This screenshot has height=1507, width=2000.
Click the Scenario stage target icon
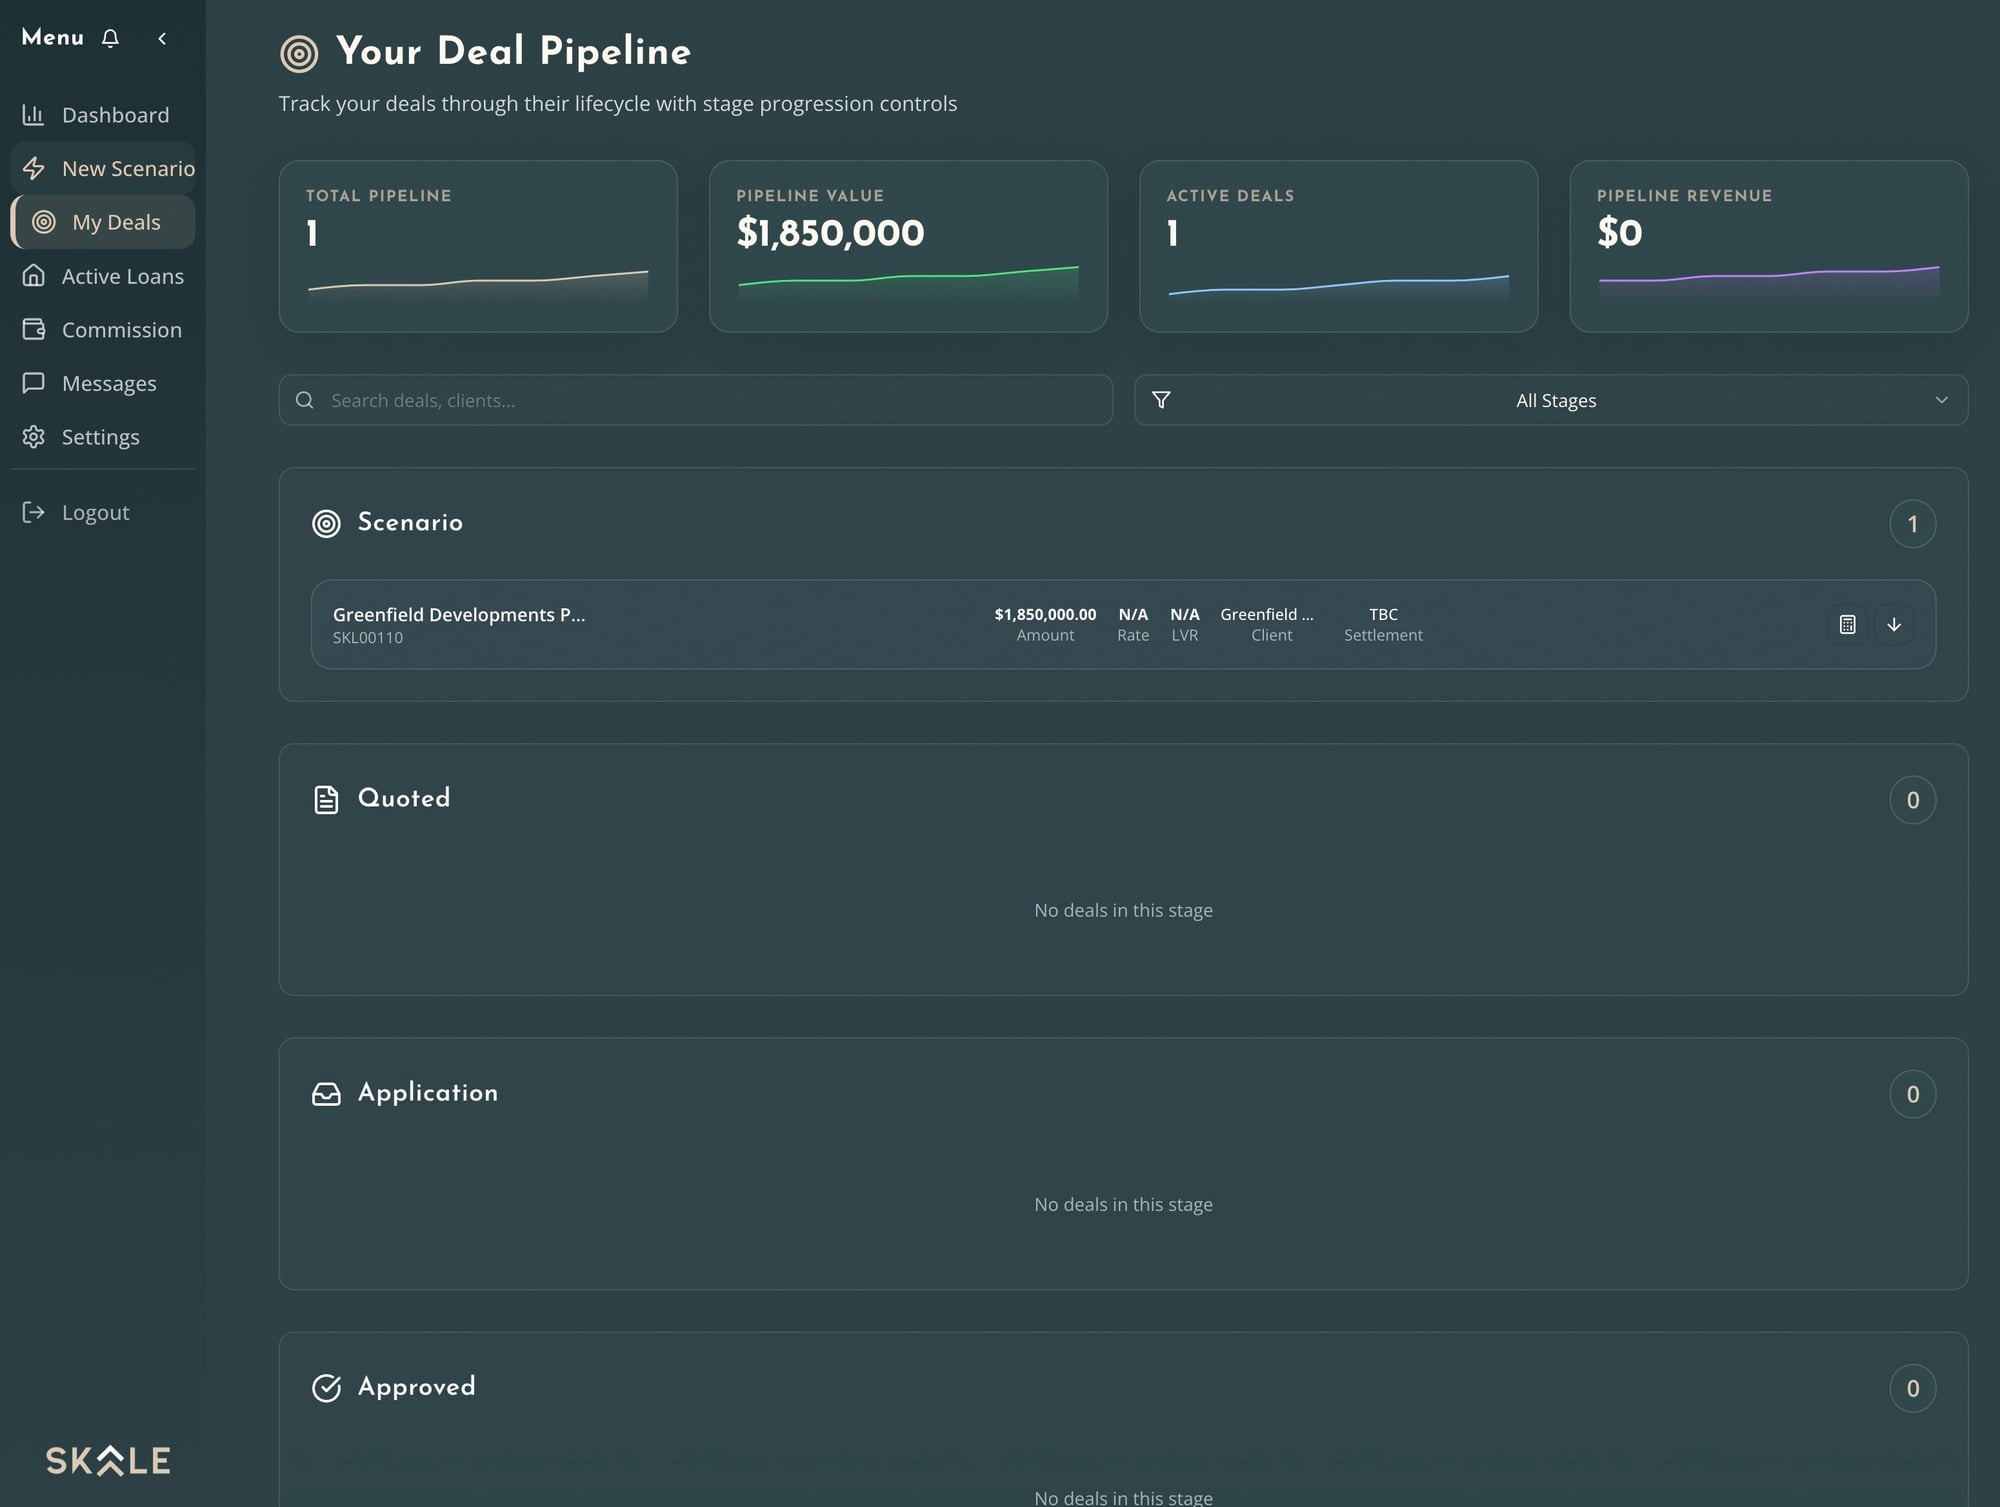coord(325,523)
